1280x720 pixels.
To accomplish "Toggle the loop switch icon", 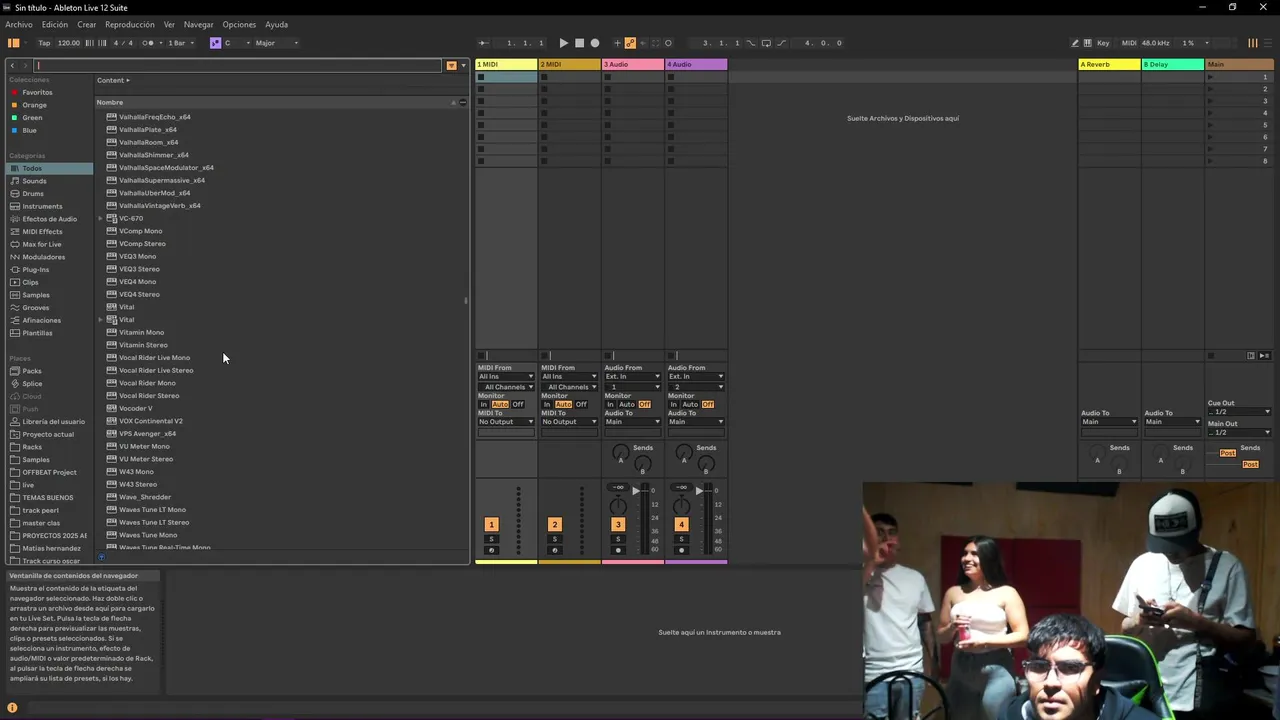I will pyautogui.click(x=766, y=43).
